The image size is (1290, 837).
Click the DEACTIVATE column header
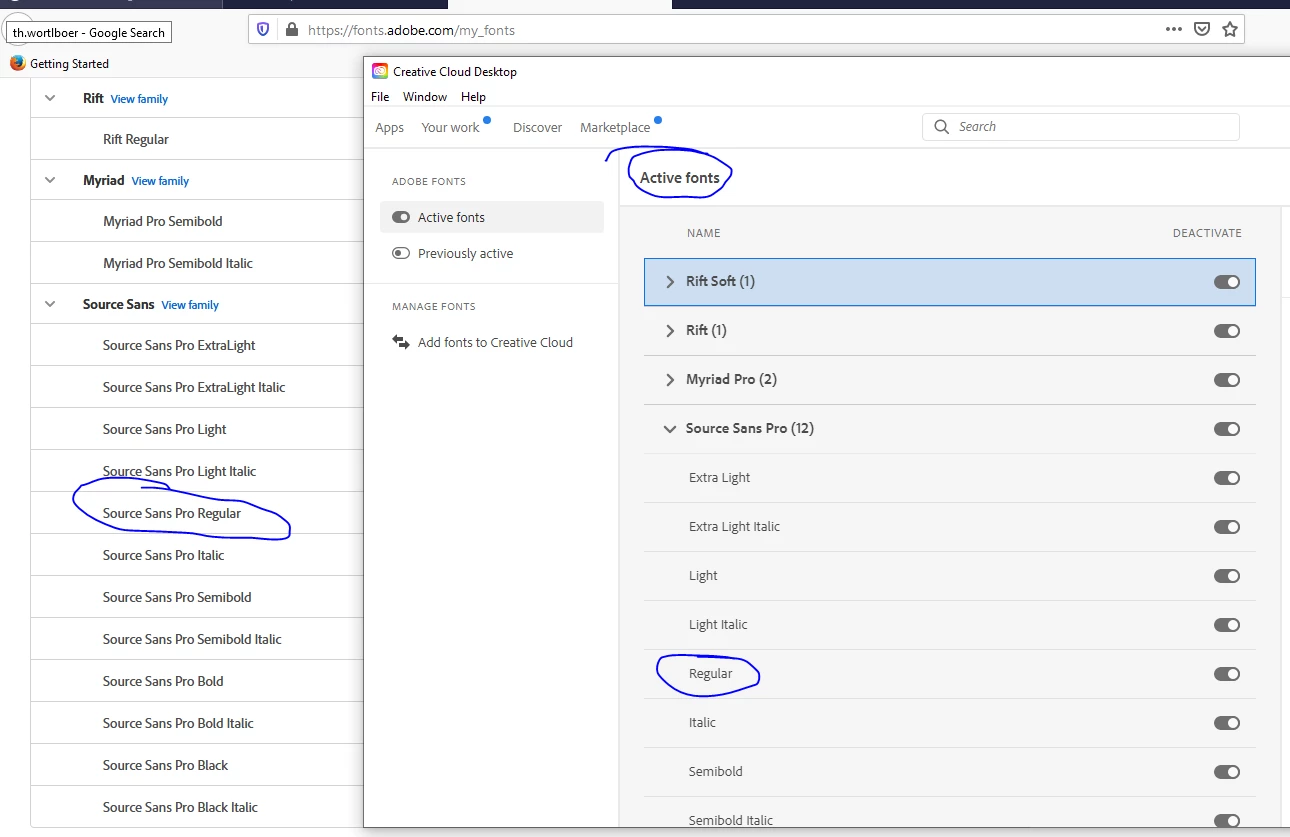[1207, 233]
